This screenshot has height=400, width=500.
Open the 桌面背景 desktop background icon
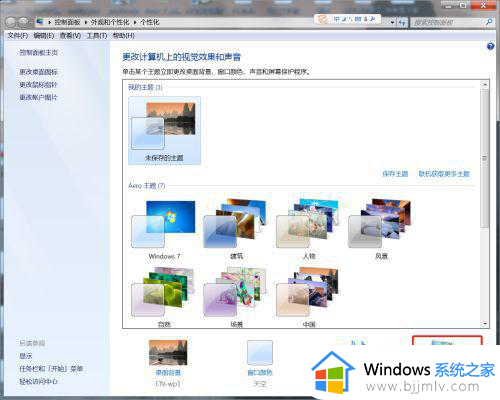(x=168, y=353)
